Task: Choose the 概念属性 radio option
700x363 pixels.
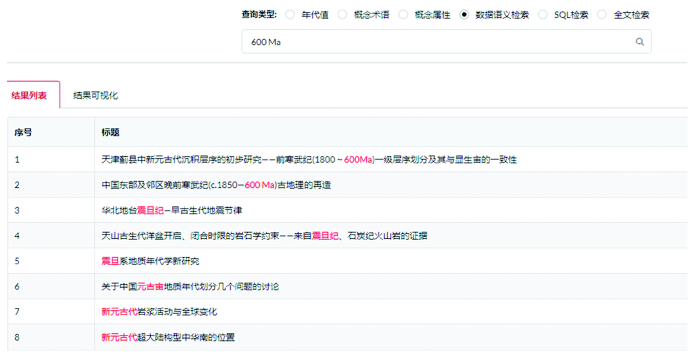Action: pyautogui.click(x=403, y=15)
